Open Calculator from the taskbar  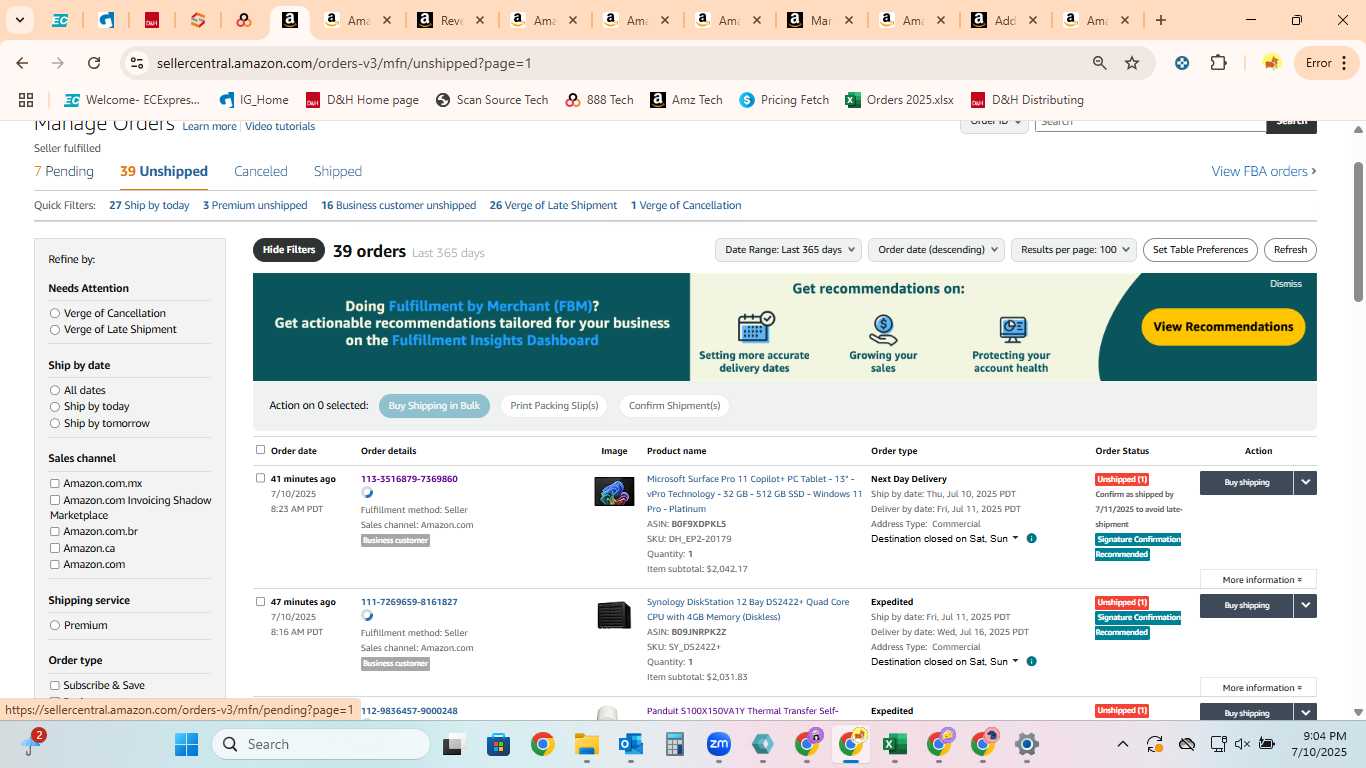click(674, 744)
